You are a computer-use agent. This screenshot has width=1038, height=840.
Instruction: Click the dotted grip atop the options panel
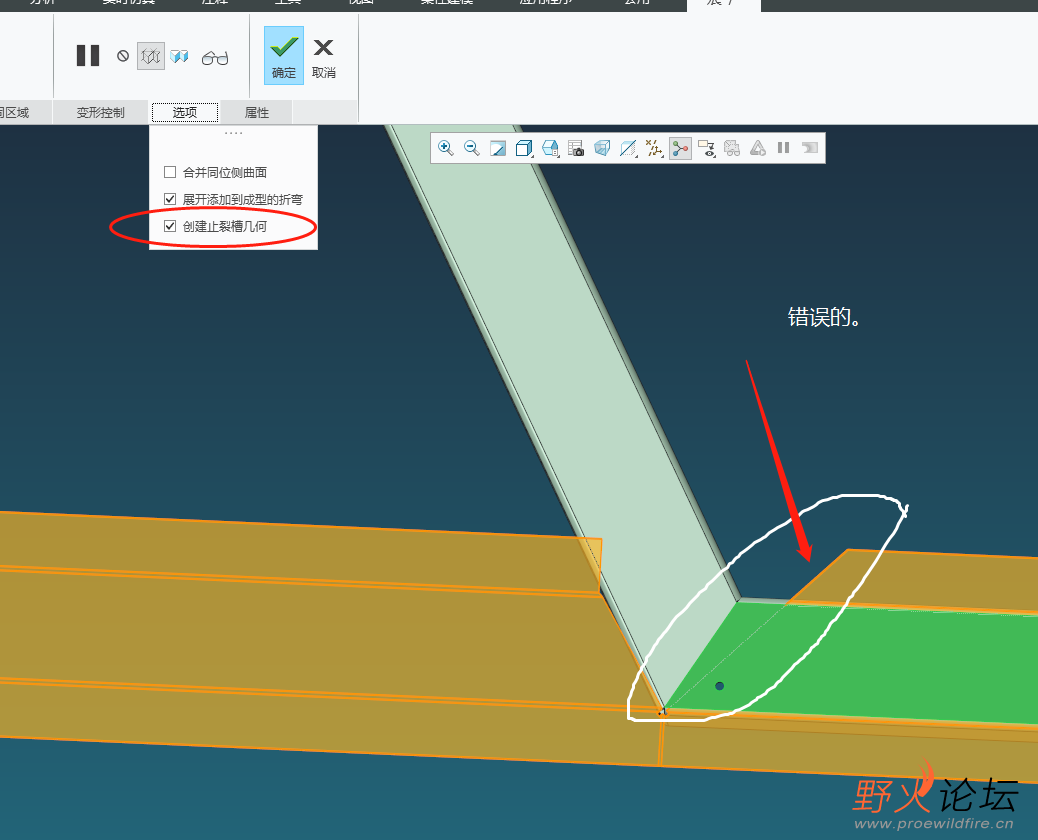tap(233, 133)
